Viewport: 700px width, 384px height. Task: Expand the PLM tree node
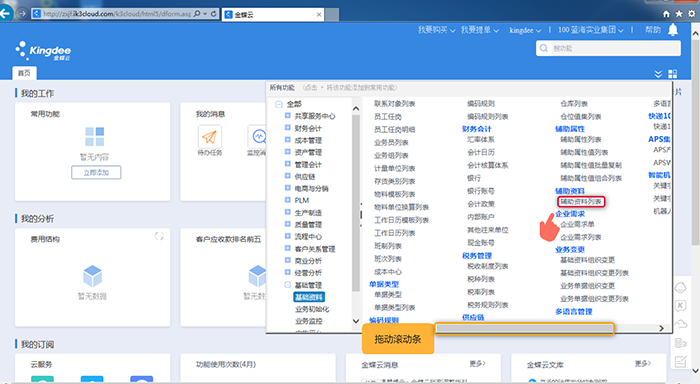(288, 200)
